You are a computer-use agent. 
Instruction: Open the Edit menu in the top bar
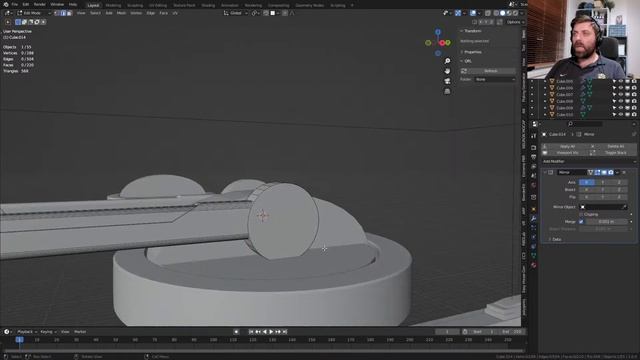click(26, 4)
